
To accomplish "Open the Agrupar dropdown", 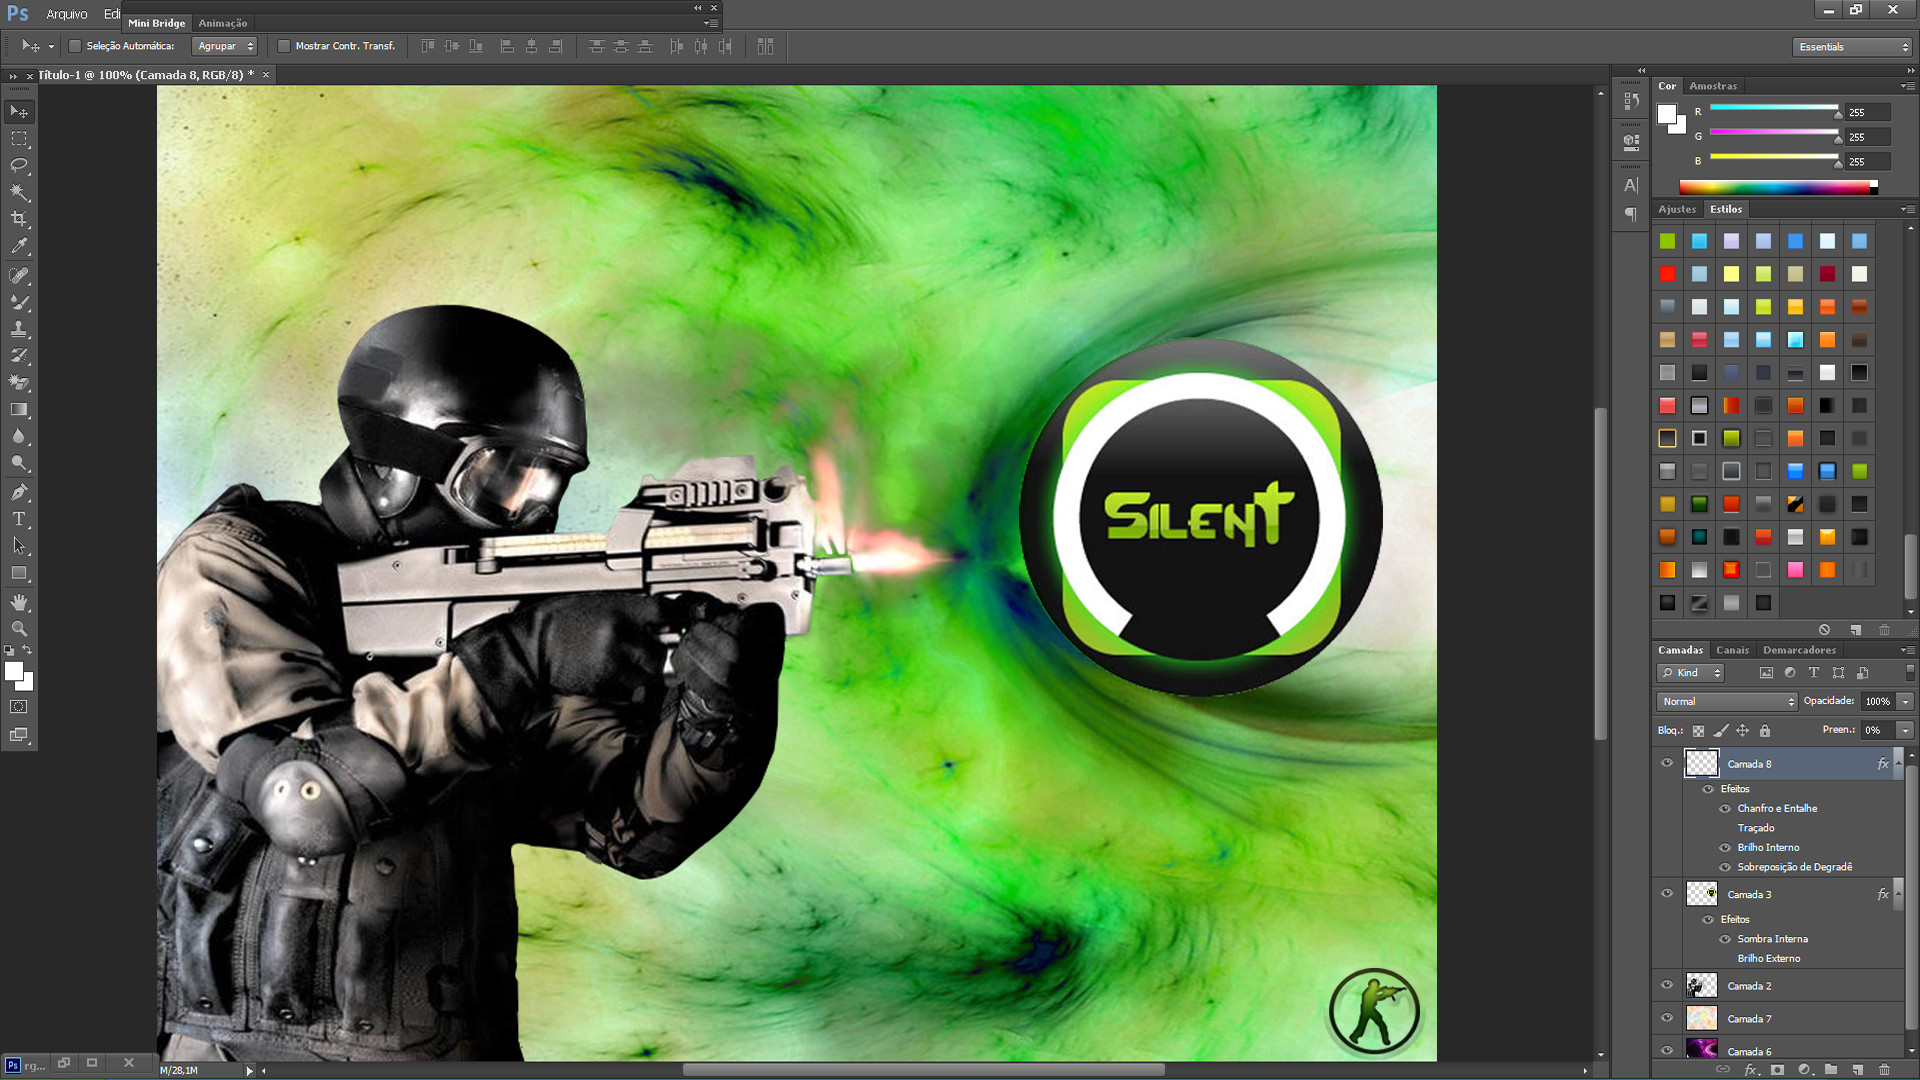I will coord(225,46).
